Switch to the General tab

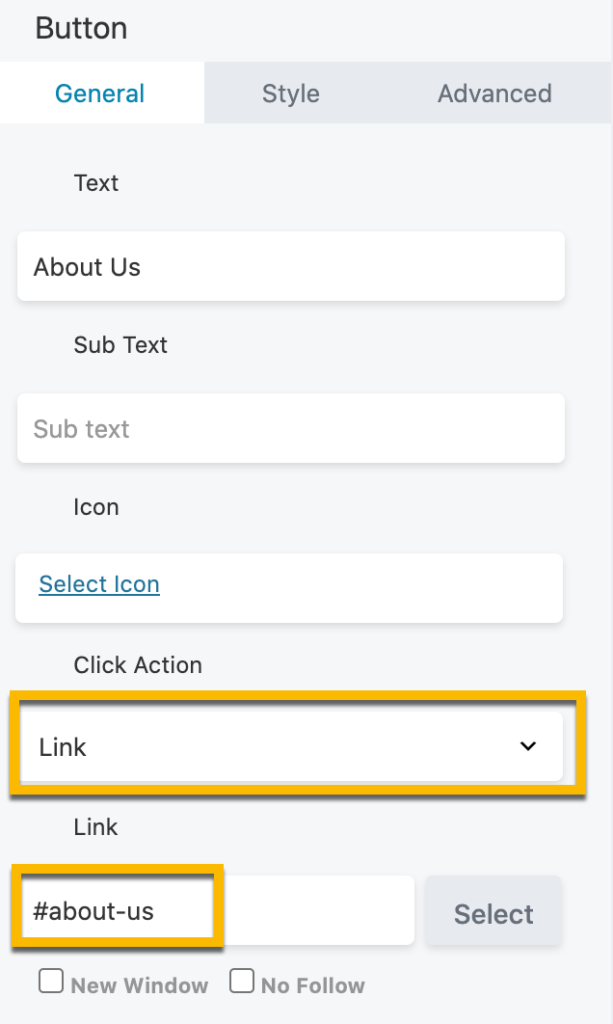tap(100, 94)
